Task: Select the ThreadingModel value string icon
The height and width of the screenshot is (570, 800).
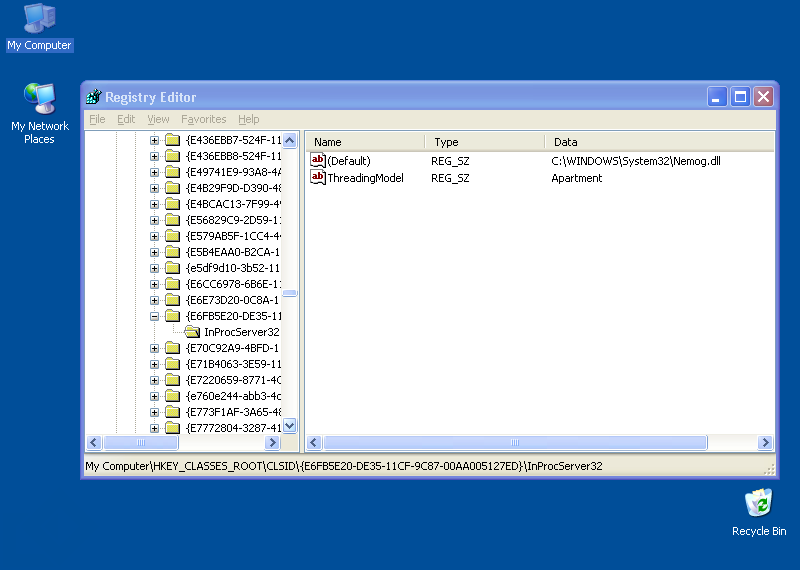Action: coord(317,178)
